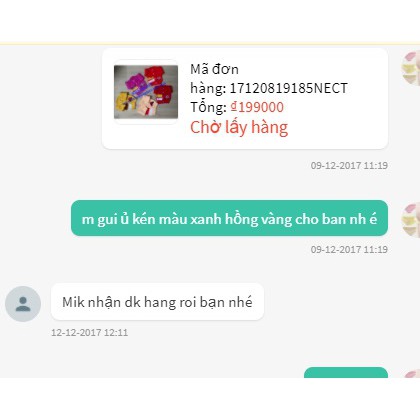Open the clothing product thumbnail in the order card
This screenshot has width=420, height=420.
146,92
